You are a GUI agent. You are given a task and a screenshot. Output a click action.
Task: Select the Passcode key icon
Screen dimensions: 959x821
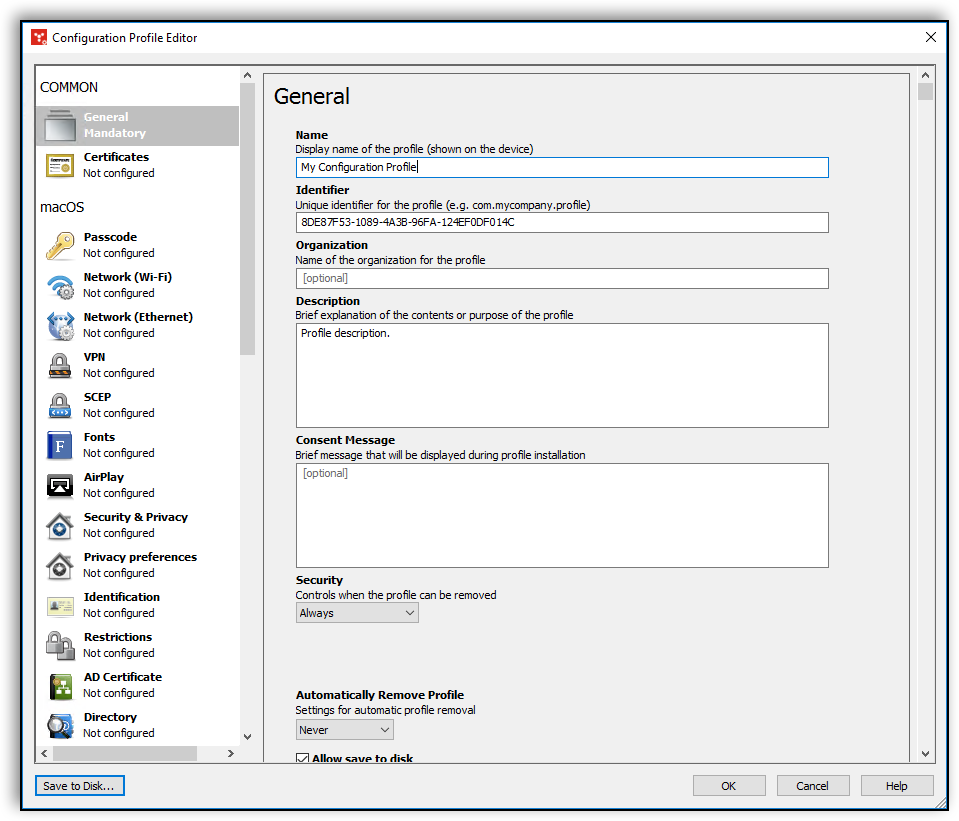tap(62, 243)
